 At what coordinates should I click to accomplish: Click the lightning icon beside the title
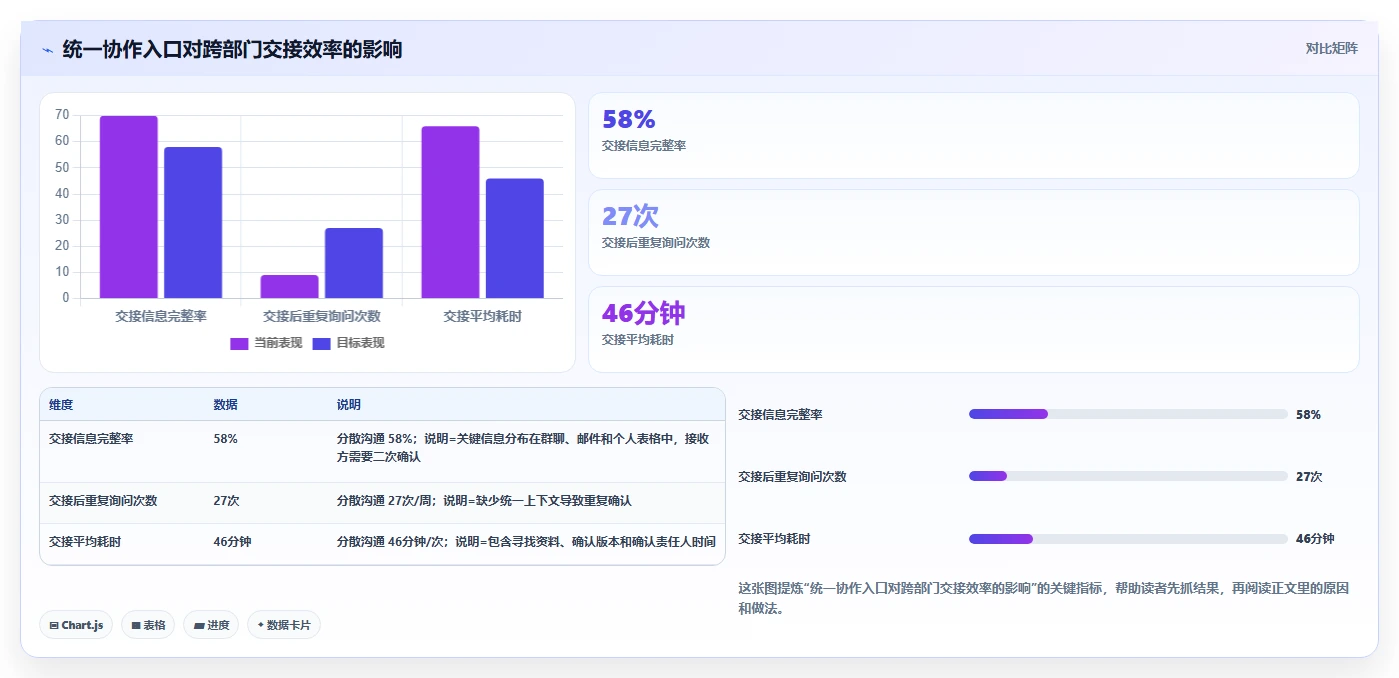[47, 49]
